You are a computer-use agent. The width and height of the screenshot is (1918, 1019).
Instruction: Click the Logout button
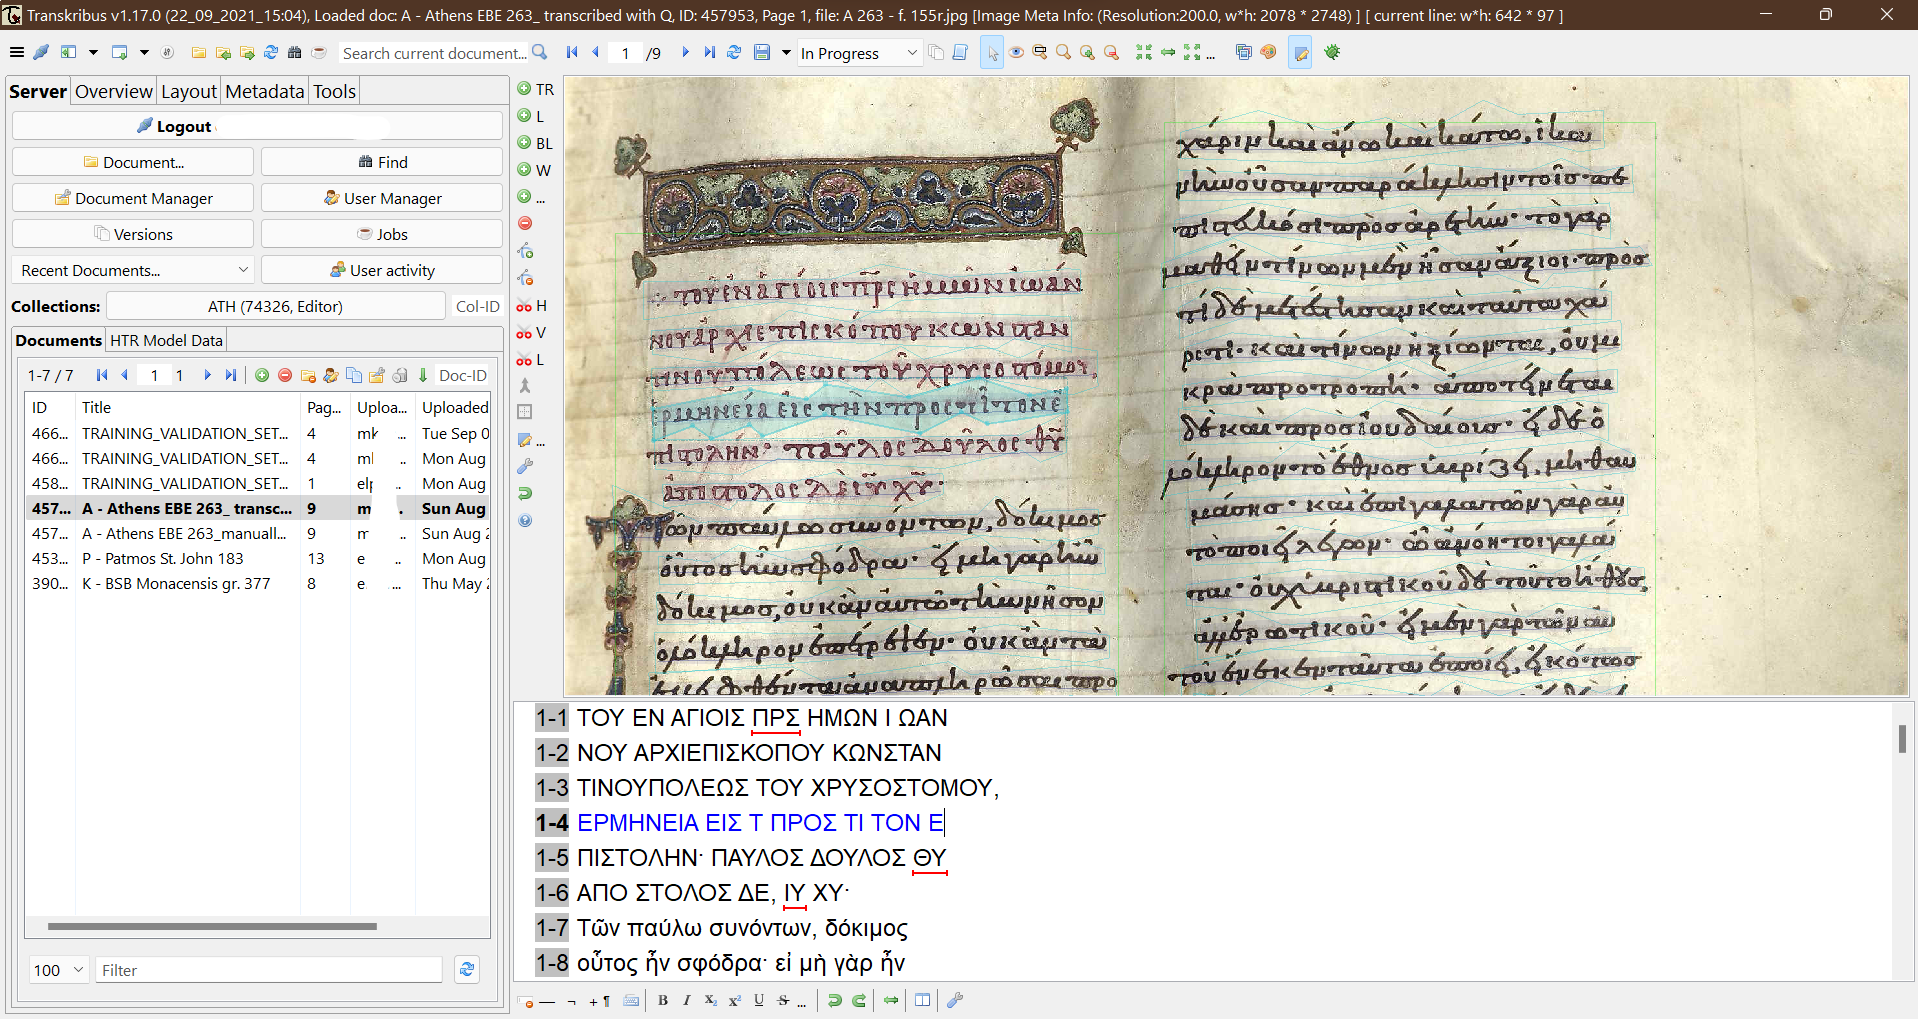pos(257,126)
